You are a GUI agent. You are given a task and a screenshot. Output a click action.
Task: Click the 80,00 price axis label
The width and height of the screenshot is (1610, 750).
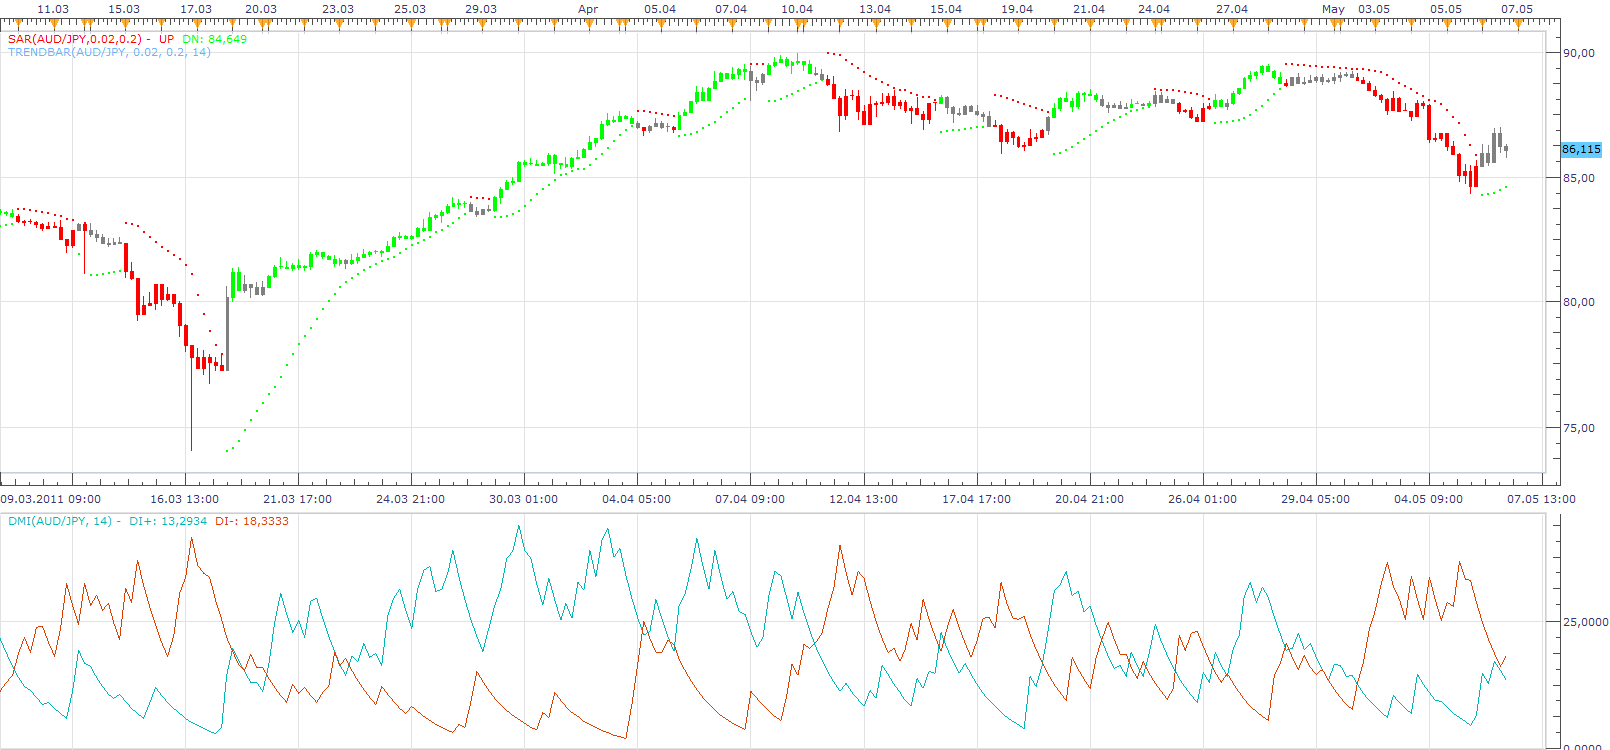1579,302
